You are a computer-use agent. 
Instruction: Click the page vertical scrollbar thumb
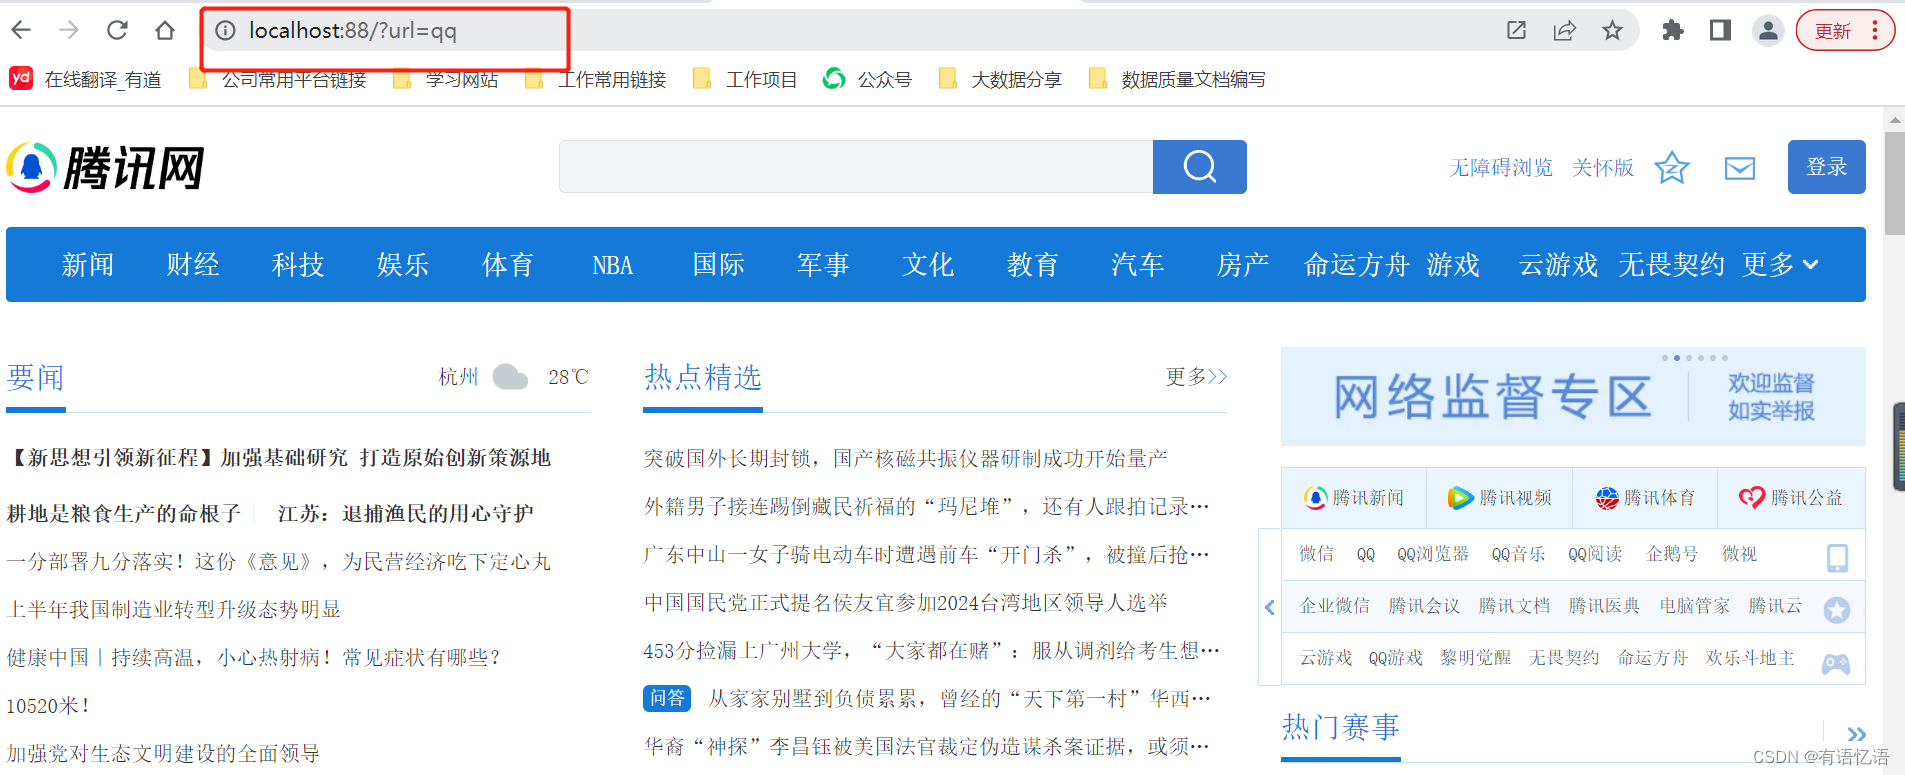click(x=1894, y=183)
